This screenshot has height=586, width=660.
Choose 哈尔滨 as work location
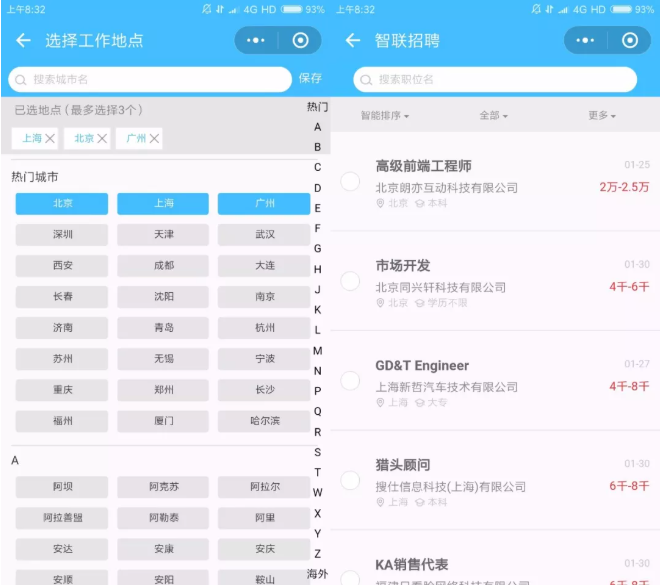(264, 421)
